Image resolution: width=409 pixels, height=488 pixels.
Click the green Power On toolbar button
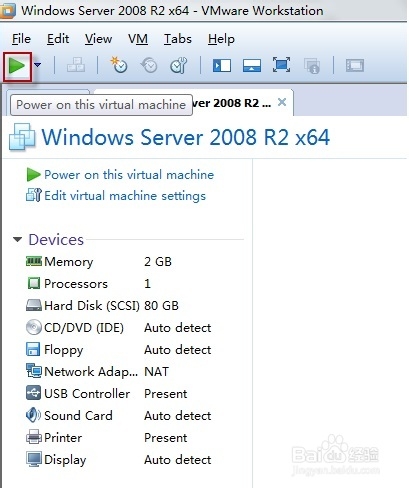(17, 66)
